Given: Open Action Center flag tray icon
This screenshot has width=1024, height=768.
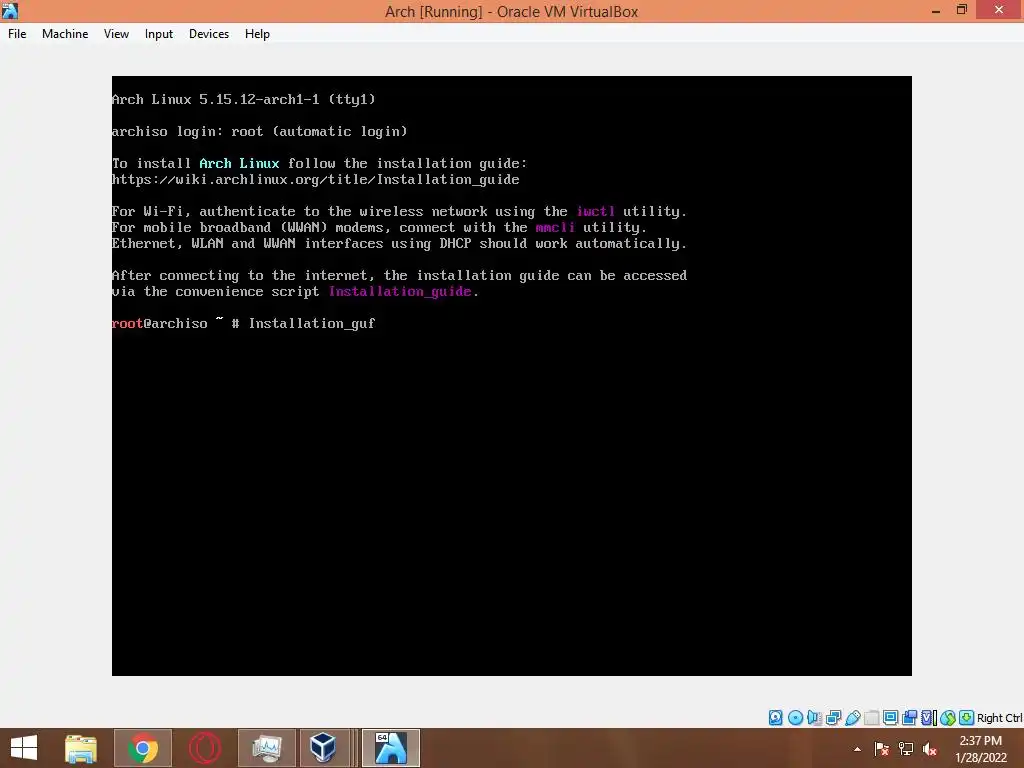Looking at the screenshot, I should point(882,749).
